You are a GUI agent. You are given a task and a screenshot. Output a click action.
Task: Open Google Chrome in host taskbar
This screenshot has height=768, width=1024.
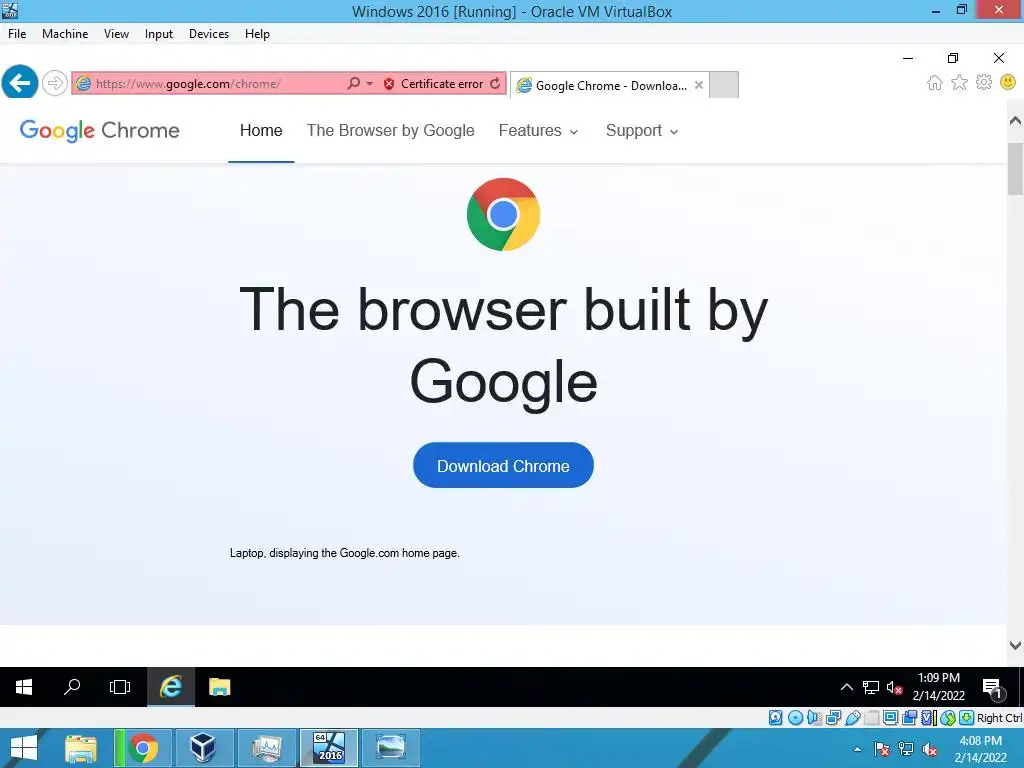pyautogui.click(x=143, y=748)
